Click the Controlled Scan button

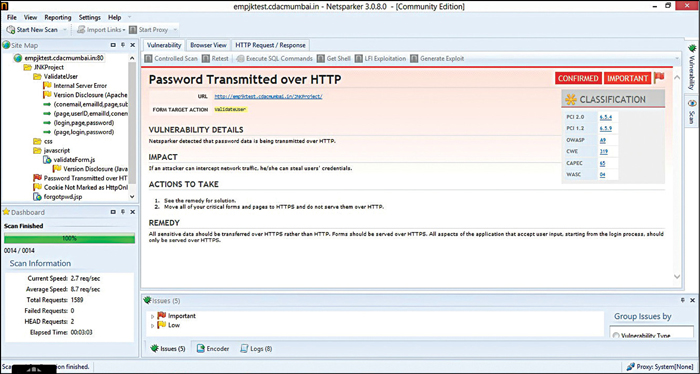(x=171, y=58)
